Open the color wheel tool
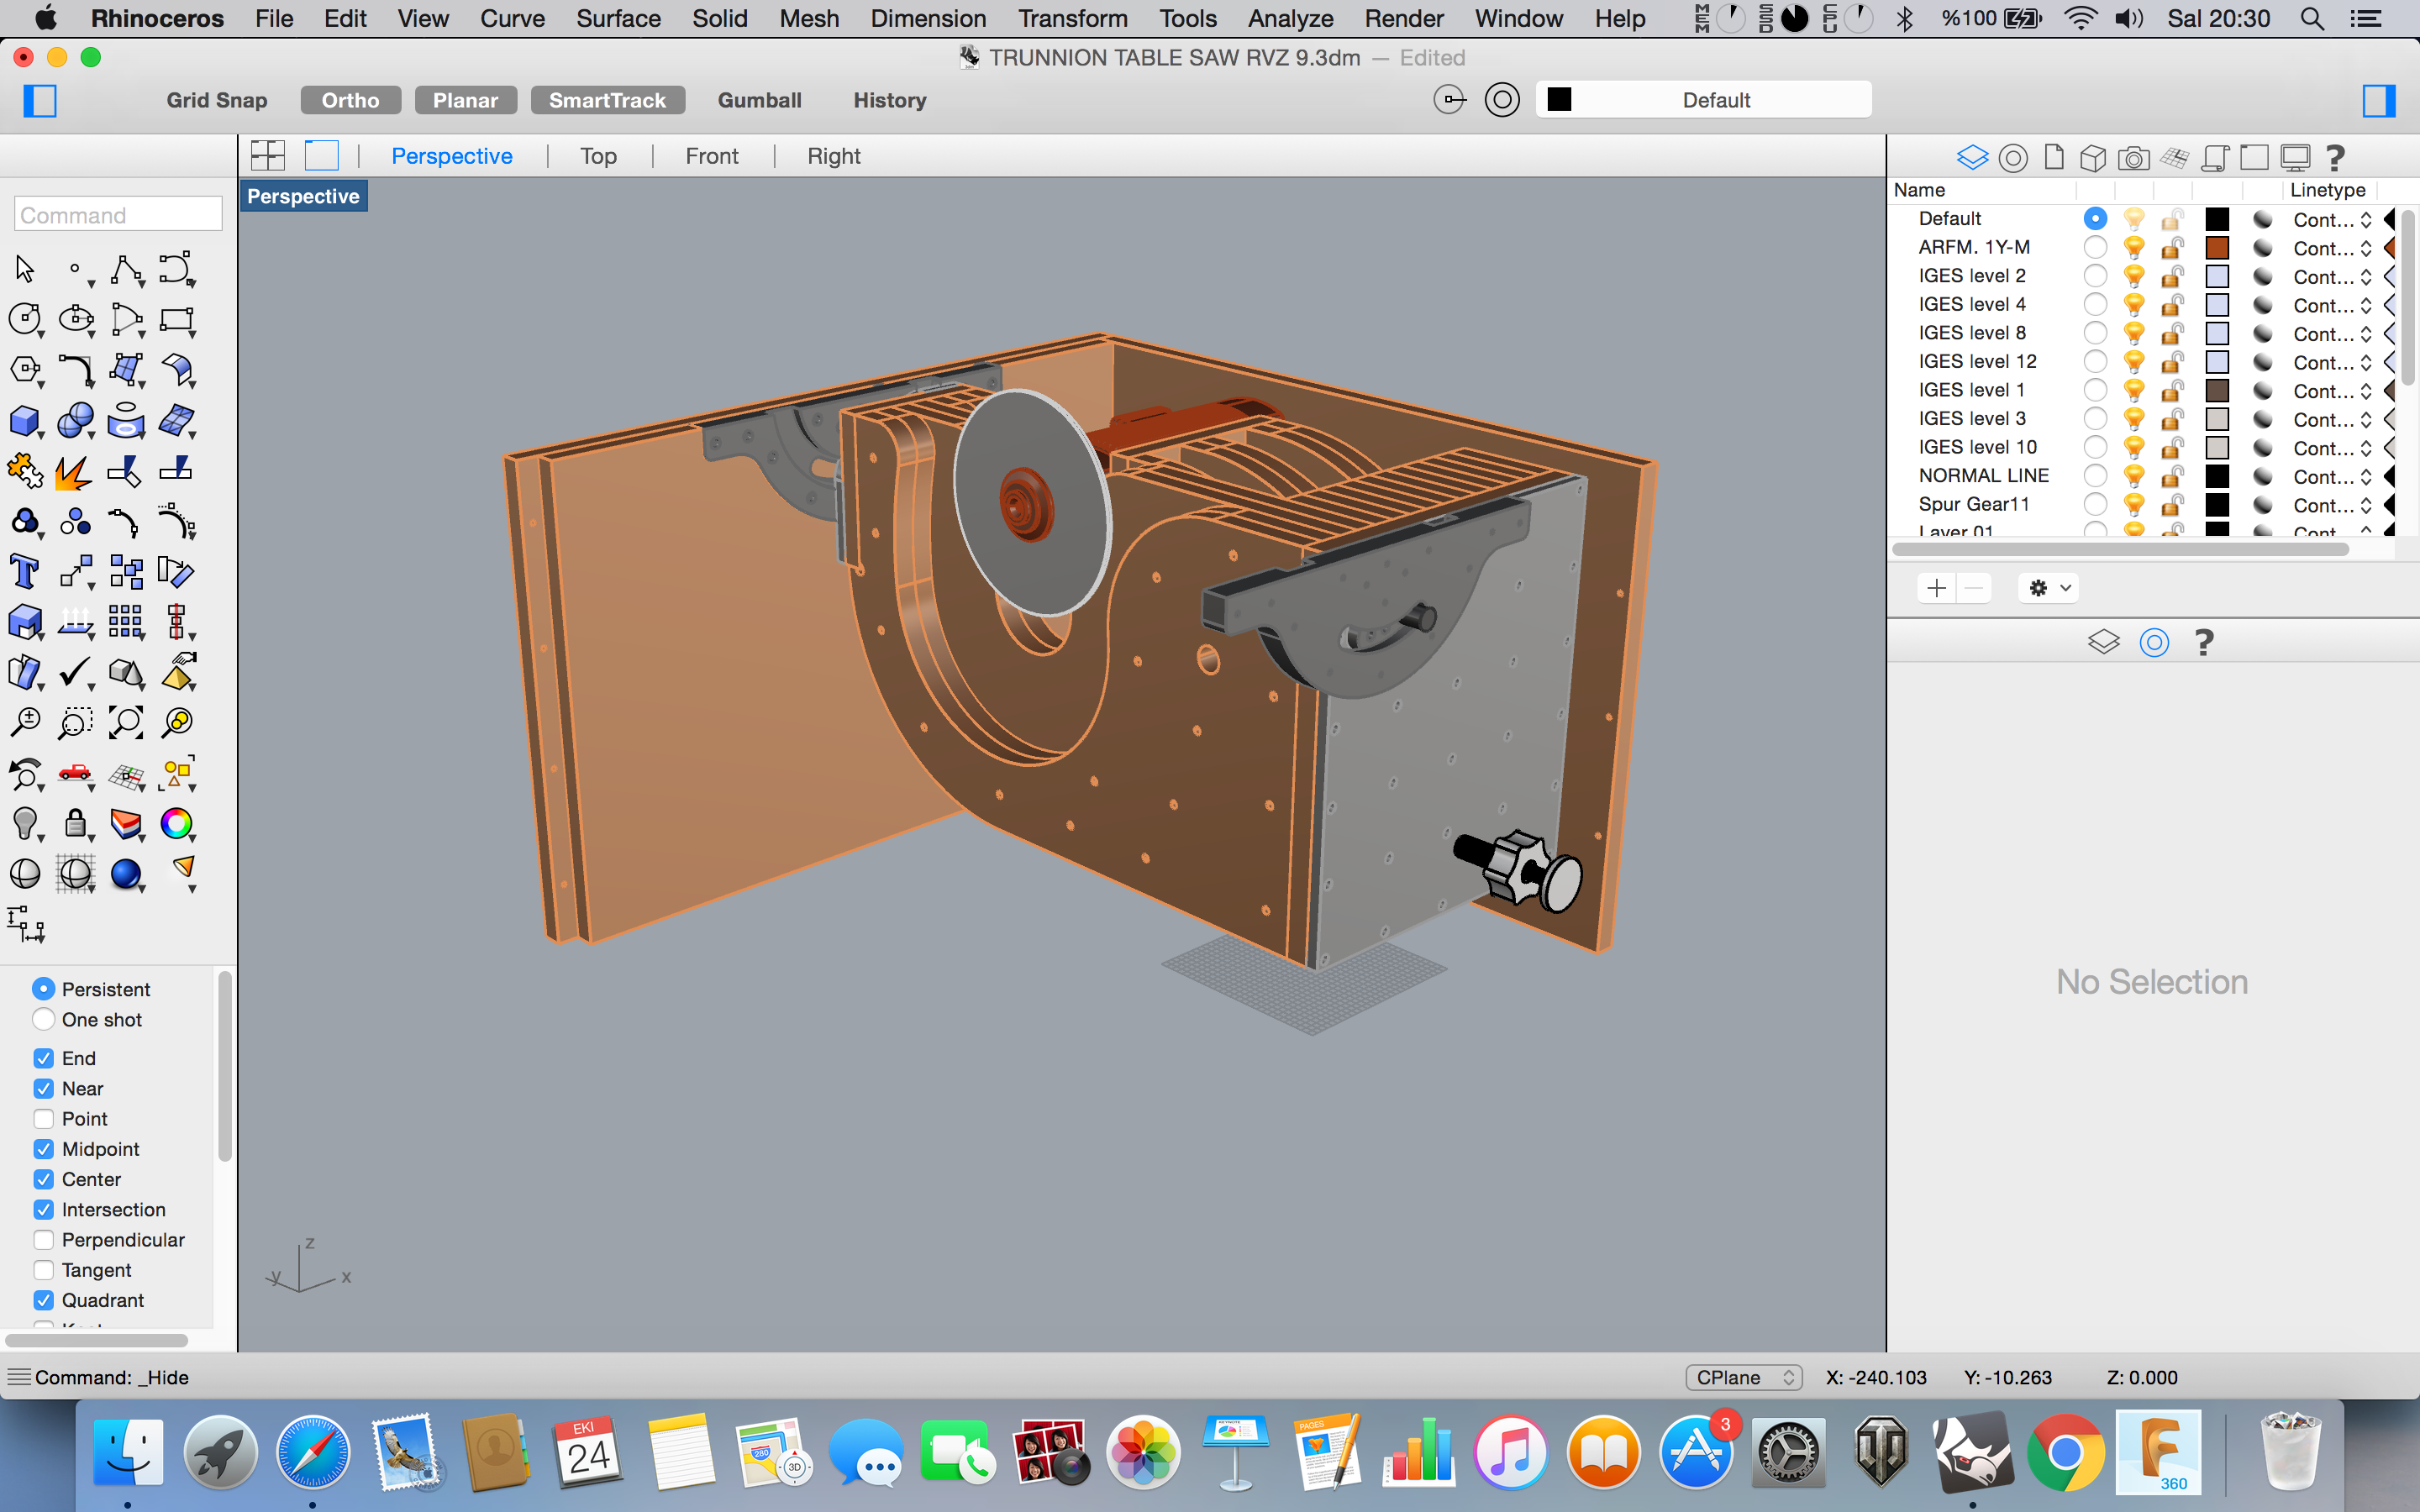This screenshot has width=2420, height=1512. click(x=177, y=823)
